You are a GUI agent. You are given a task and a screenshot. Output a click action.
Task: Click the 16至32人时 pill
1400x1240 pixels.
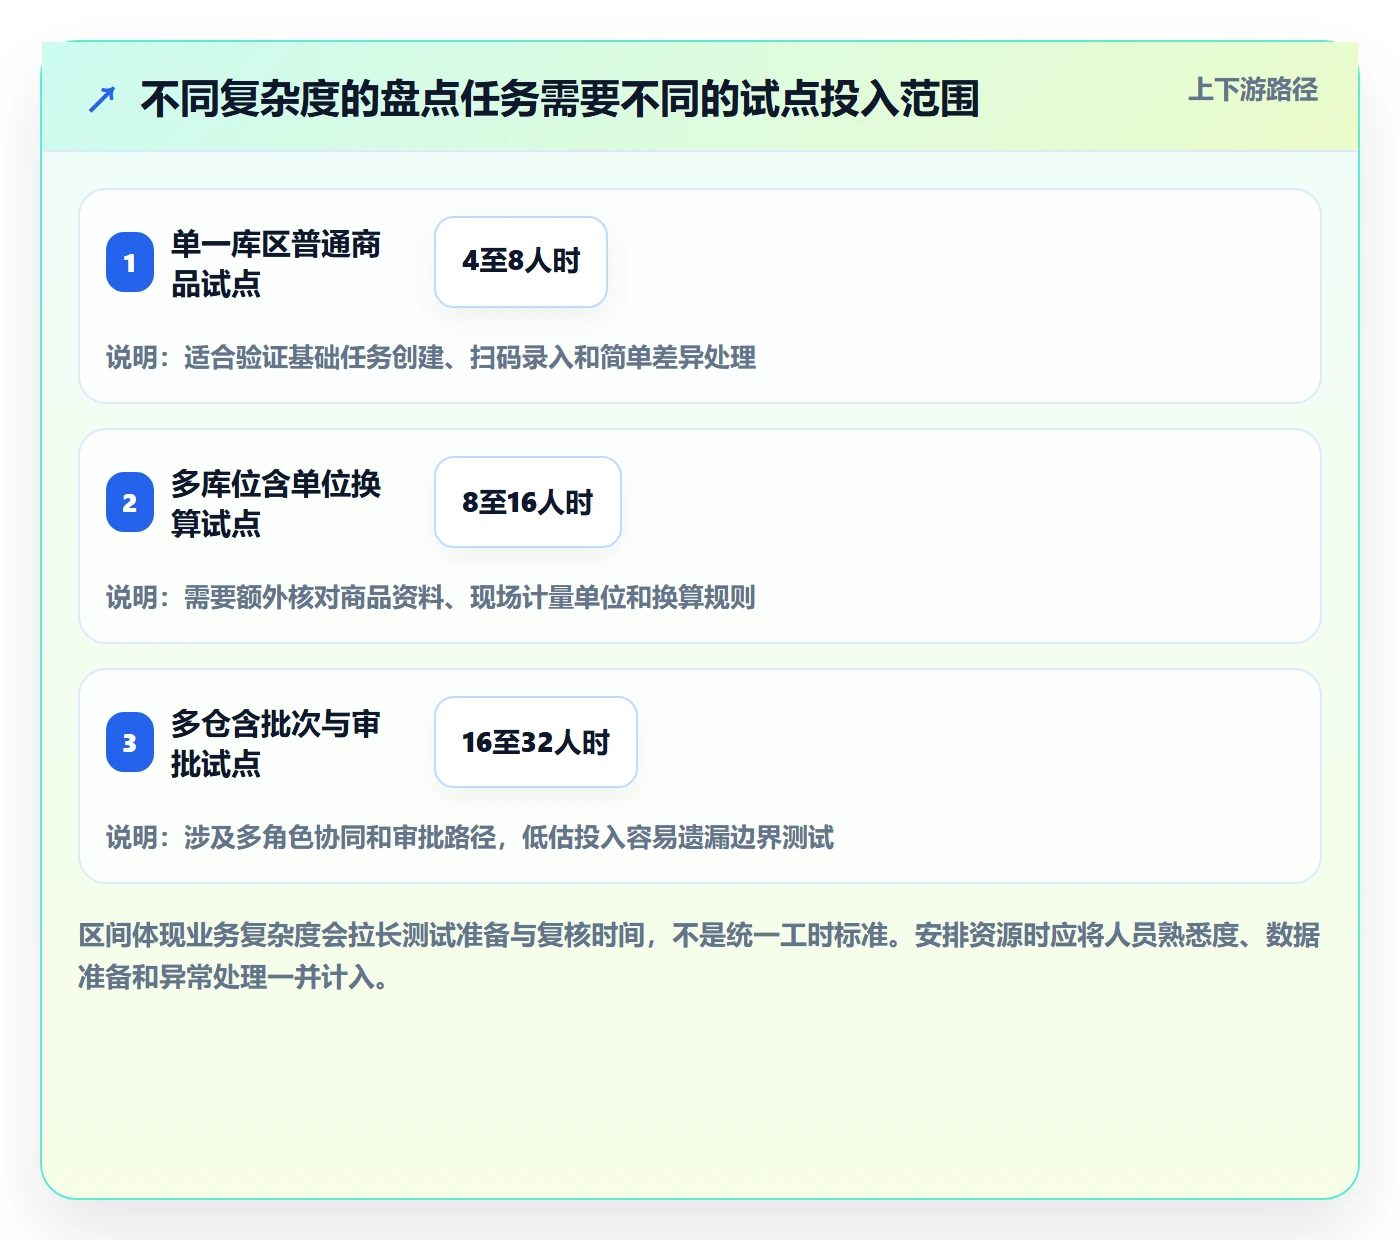[536, 742]
